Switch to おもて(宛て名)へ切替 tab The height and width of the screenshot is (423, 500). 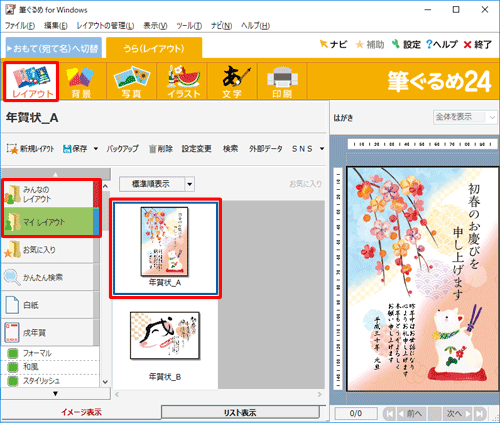tap(54, 48)
